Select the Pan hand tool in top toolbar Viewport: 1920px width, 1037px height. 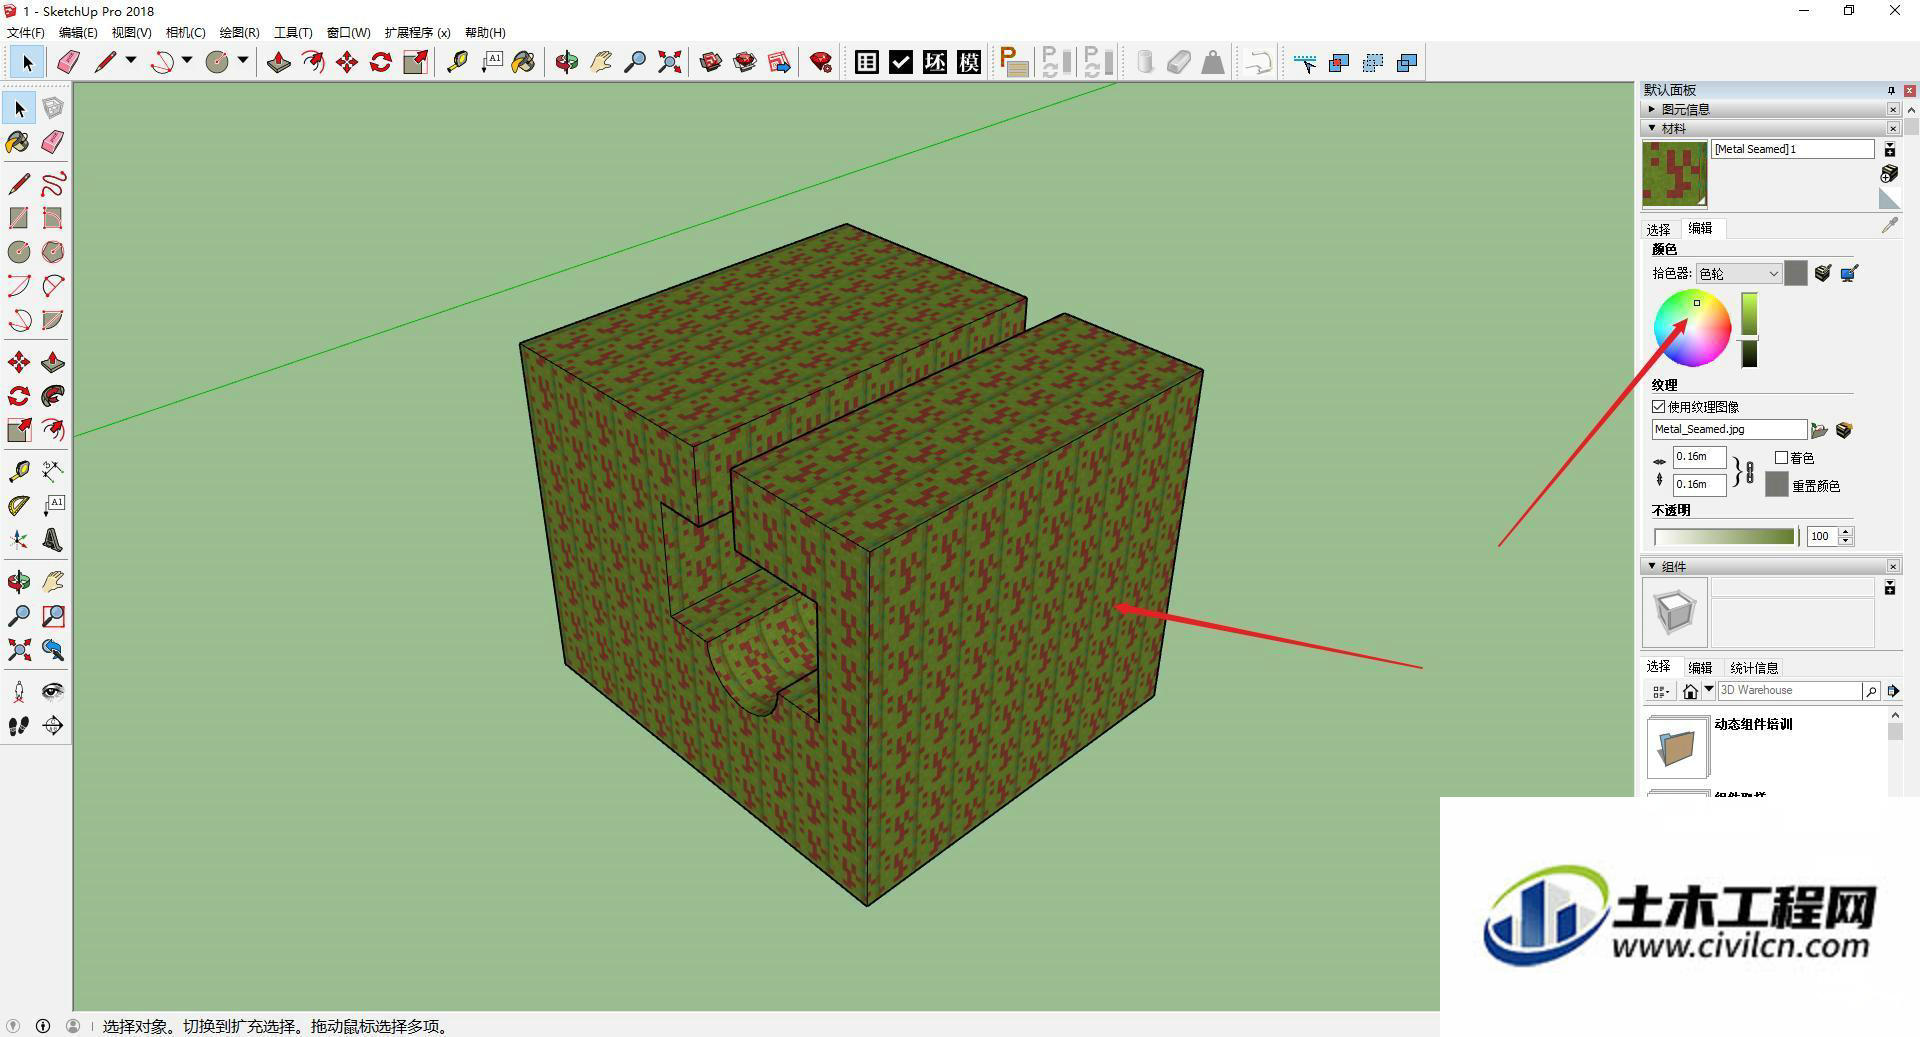coord(601,62)
